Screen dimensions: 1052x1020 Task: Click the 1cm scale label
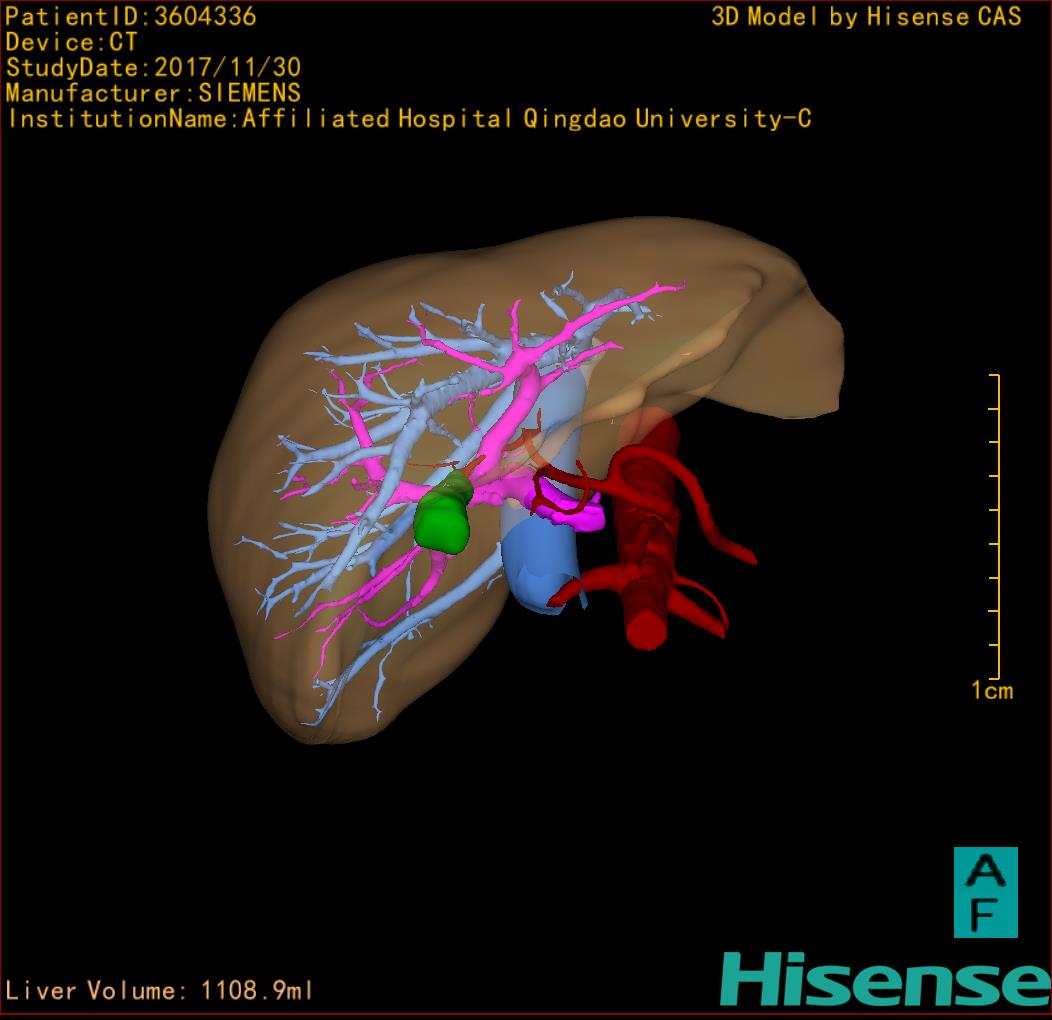[991, 690]
